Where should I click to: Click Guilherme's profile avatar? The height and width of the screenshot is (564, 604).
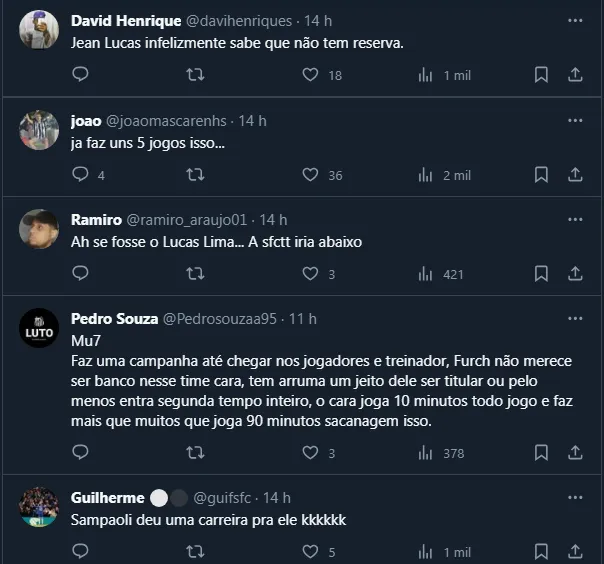pyautogui.click(x=39, y=507)
